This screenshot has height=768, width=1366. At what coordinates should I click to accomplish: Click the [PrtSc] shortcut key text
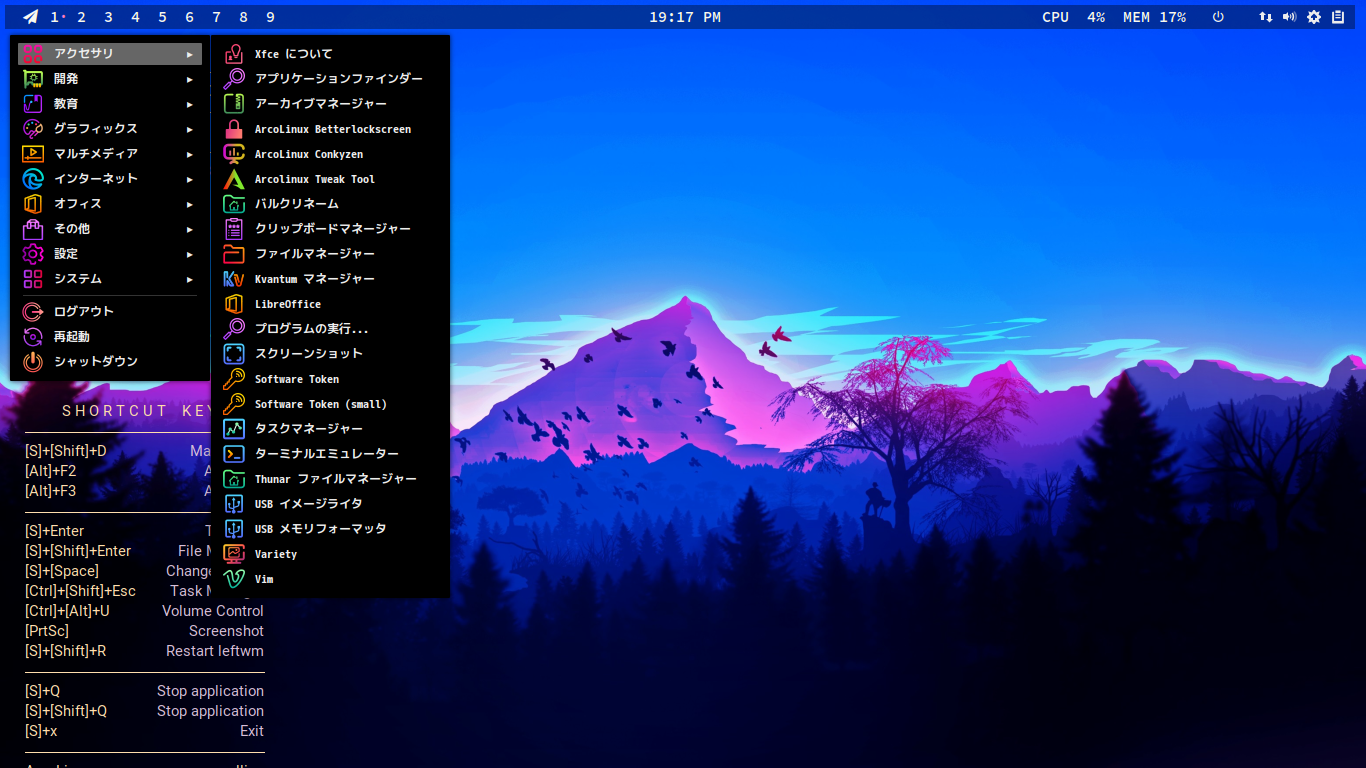tap(47, 631)
